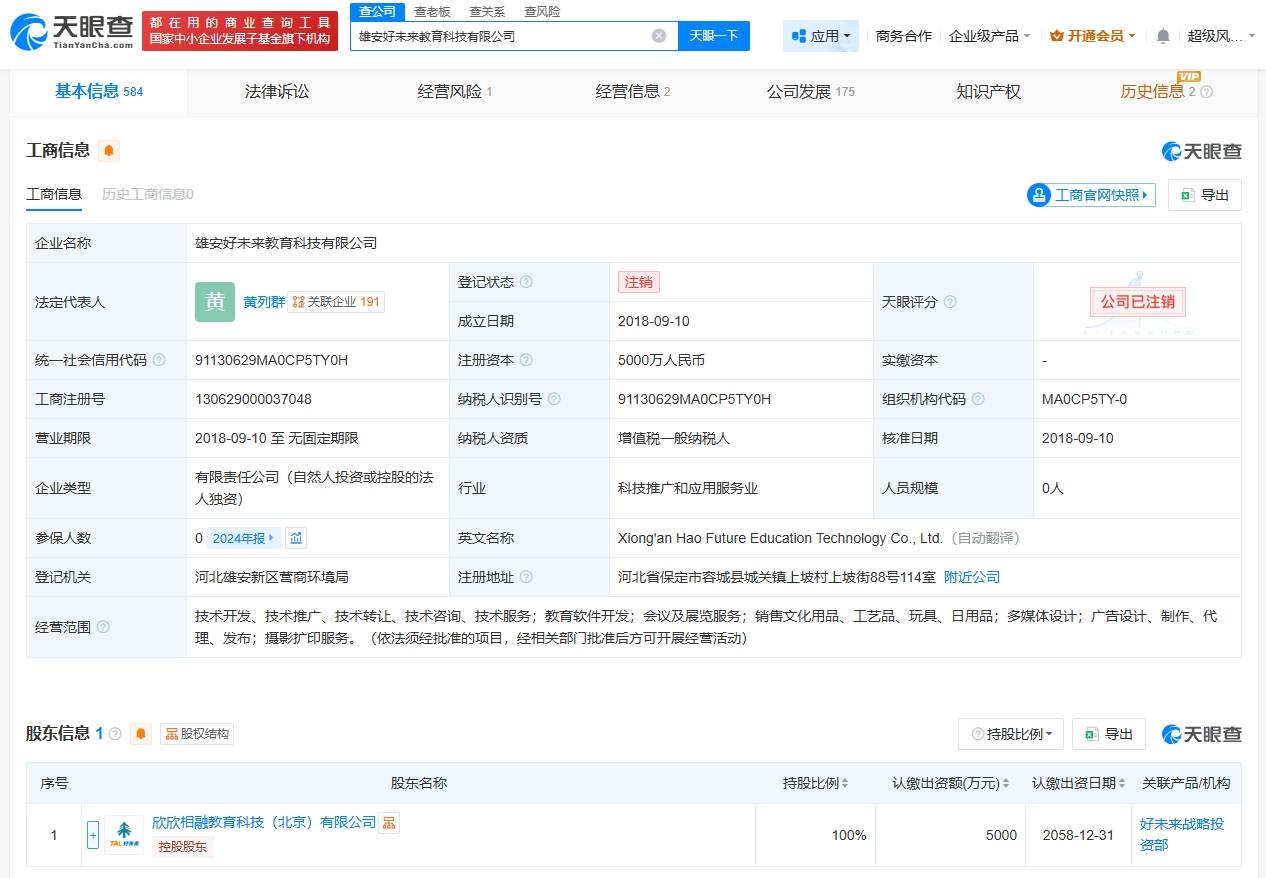This screenshot has height=878, width=1266.
Task: Click the company search input field
Action: (x=500, y=36)
